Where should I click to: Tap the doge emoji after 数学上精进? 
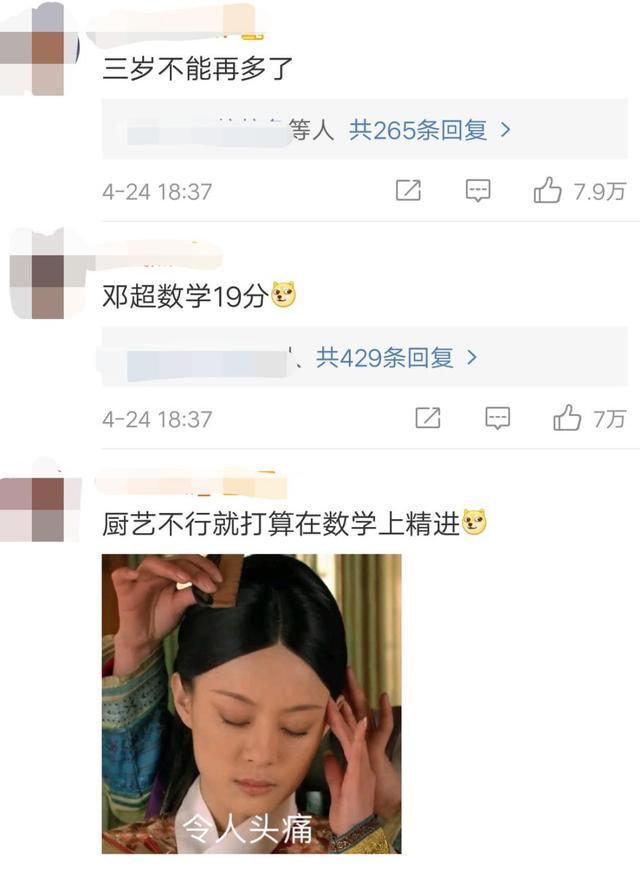pos(474,523)
